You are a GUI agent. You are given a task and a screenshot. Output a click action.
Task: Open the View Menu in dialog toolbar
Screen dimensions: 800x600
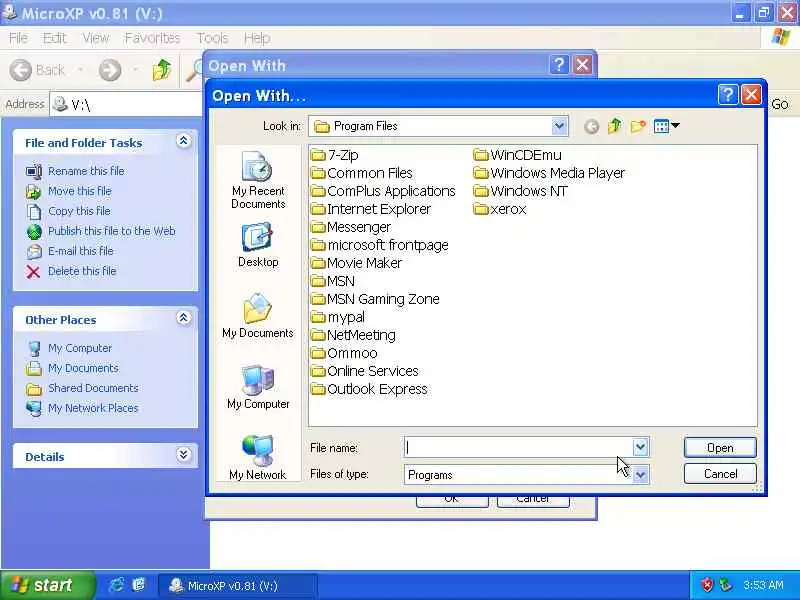[x=666, y=126]
